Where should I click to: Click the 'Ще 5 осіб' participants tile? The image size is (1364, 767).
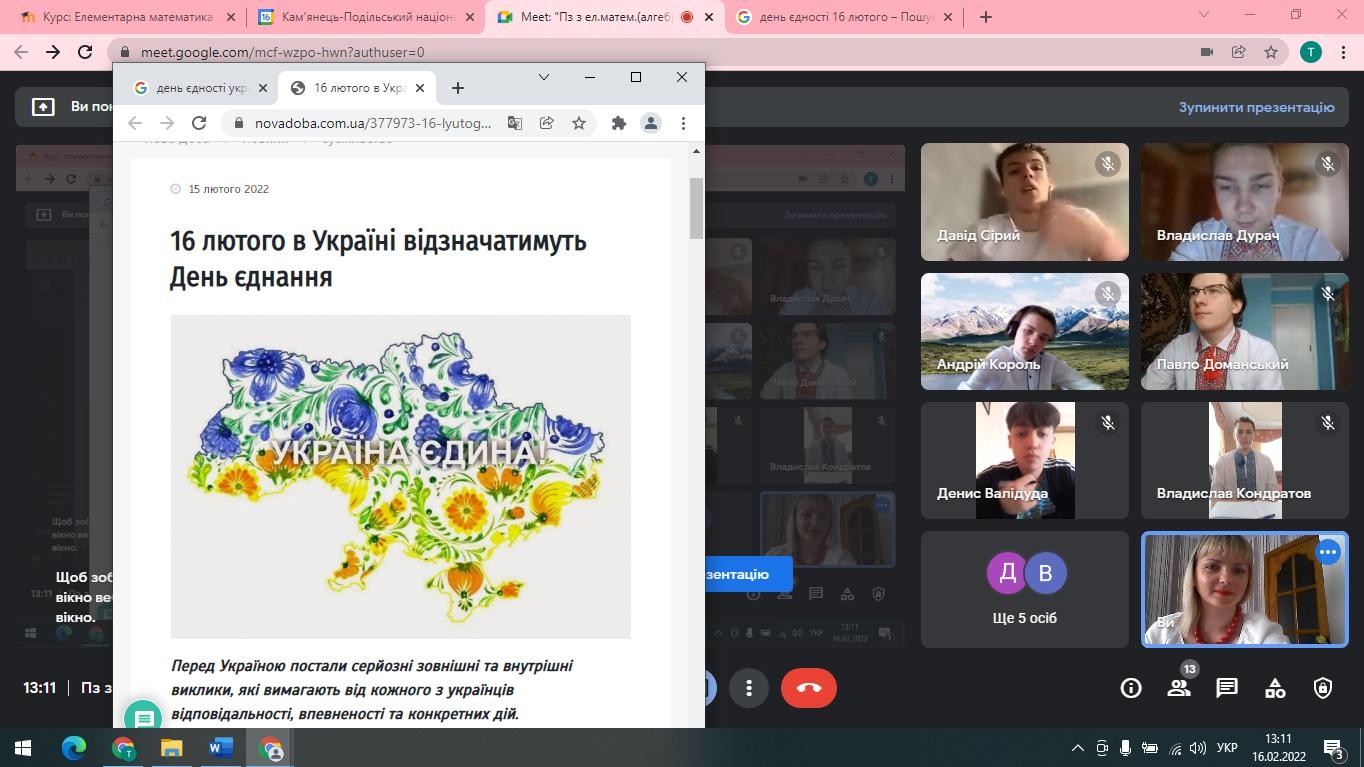pyautogui.click(x=1024, y=589)
